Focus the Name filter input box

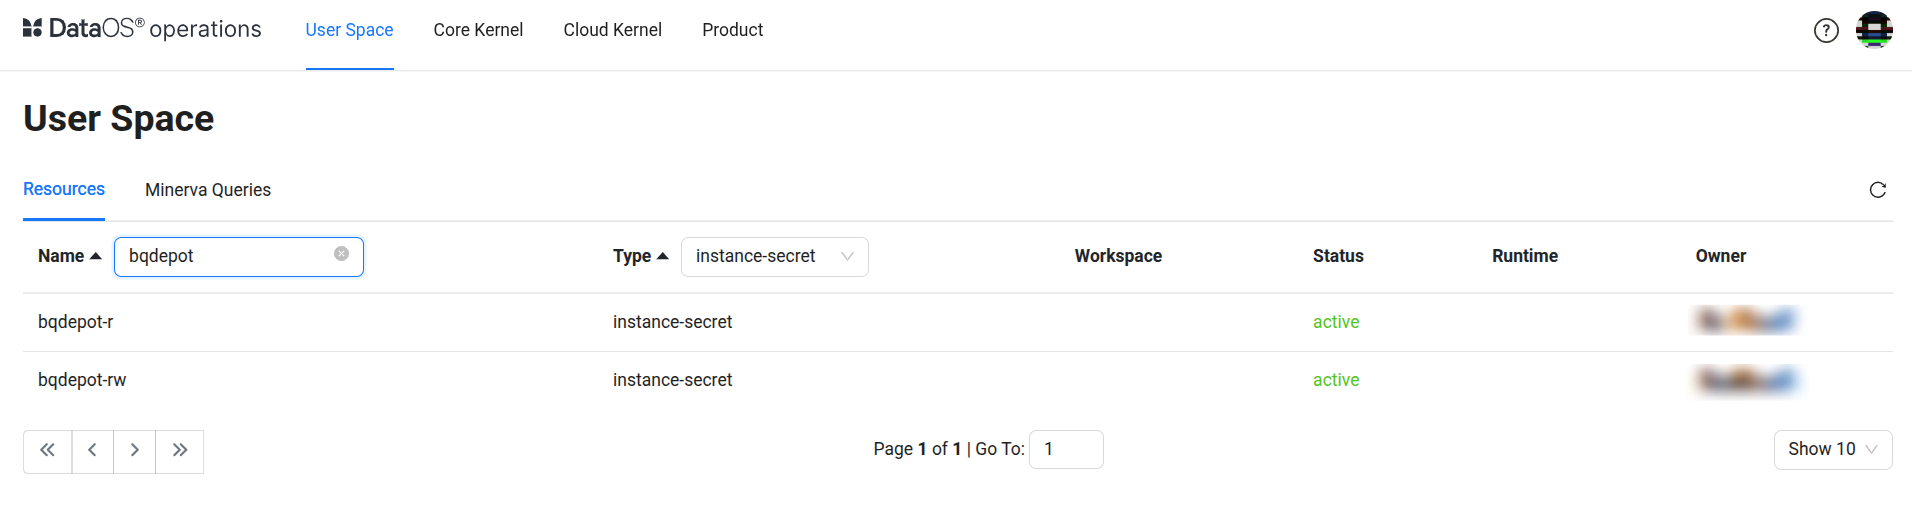click(228, 257)
